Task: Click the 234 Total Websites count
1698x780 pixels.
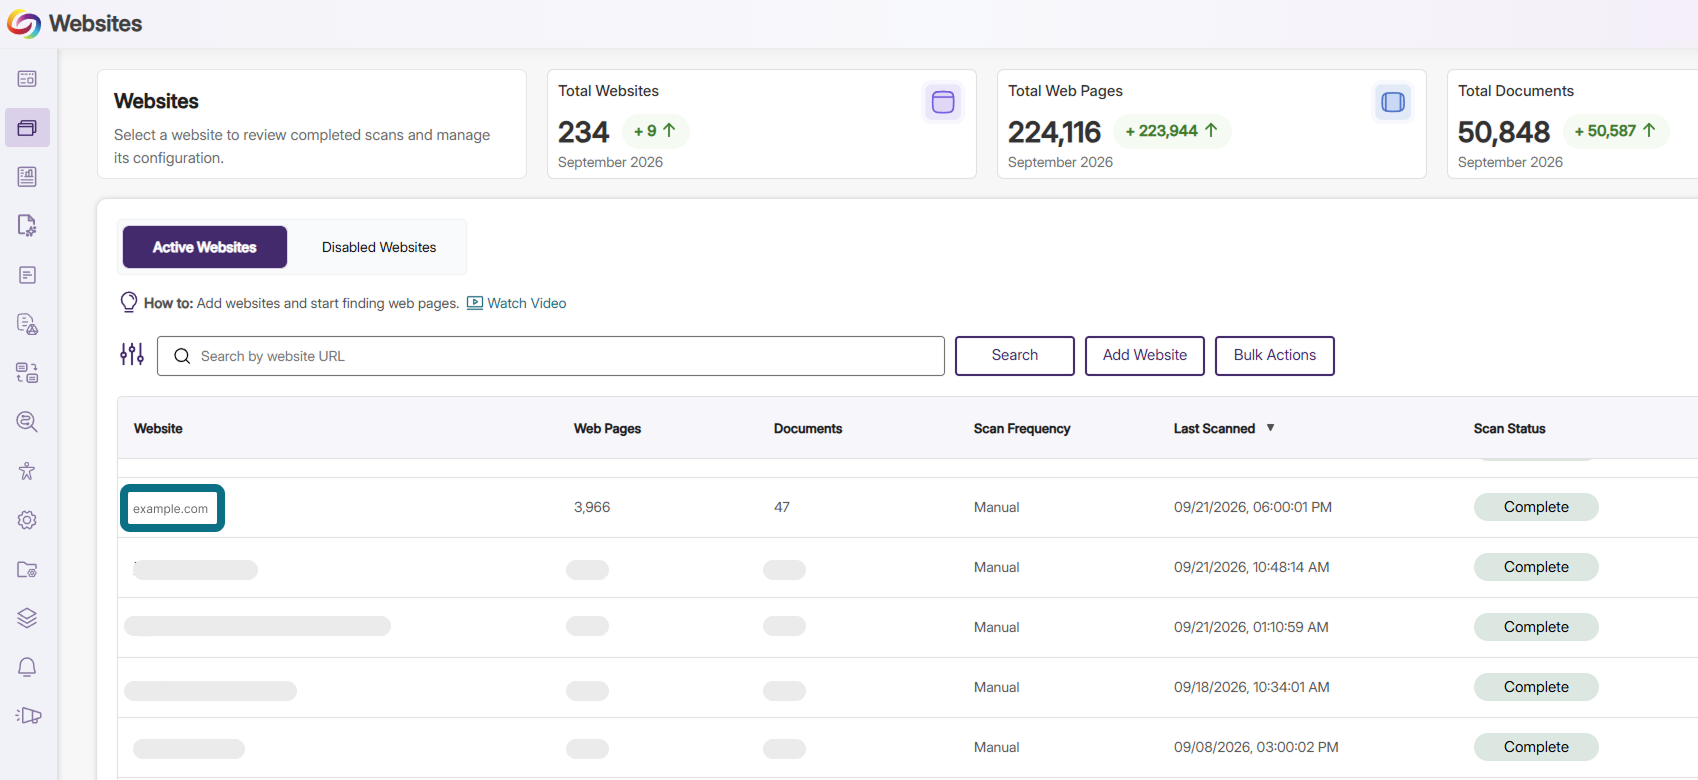Action: pyautogui.click(x=584, y=132)
